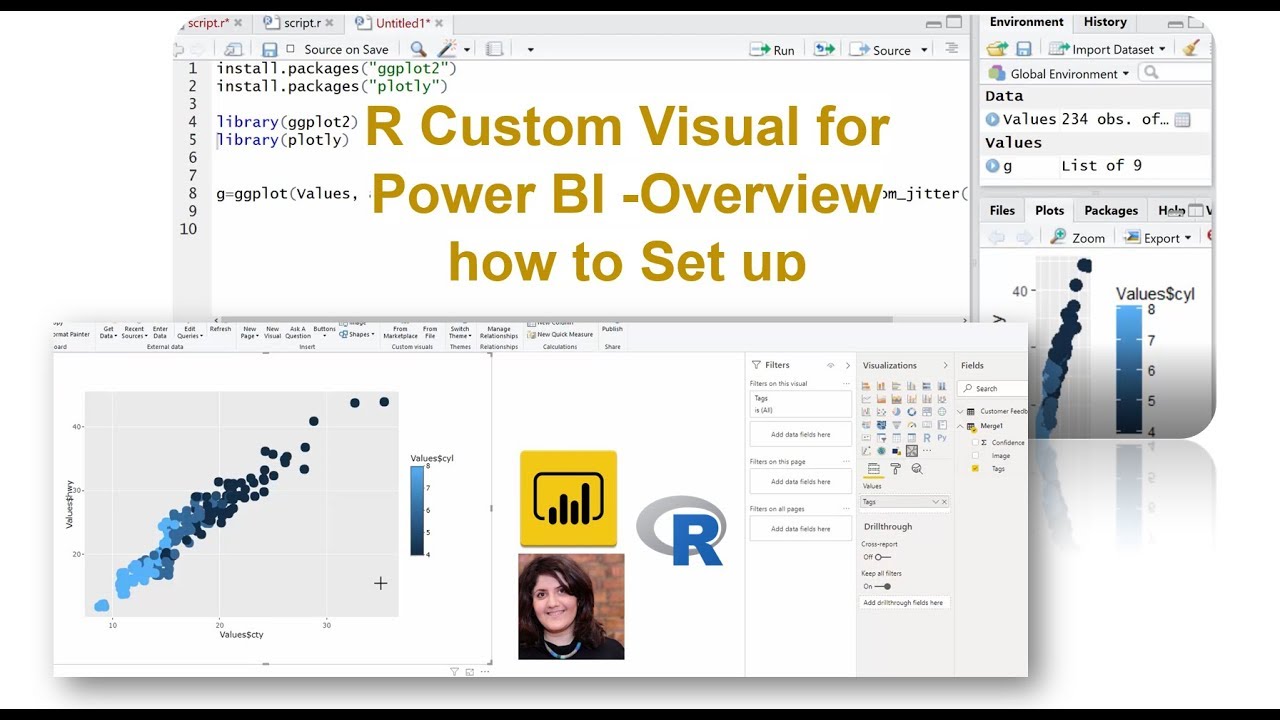Click the compile report notebook icon
This screenshot has height=720, width=1280.
click(x=494, y=49)
